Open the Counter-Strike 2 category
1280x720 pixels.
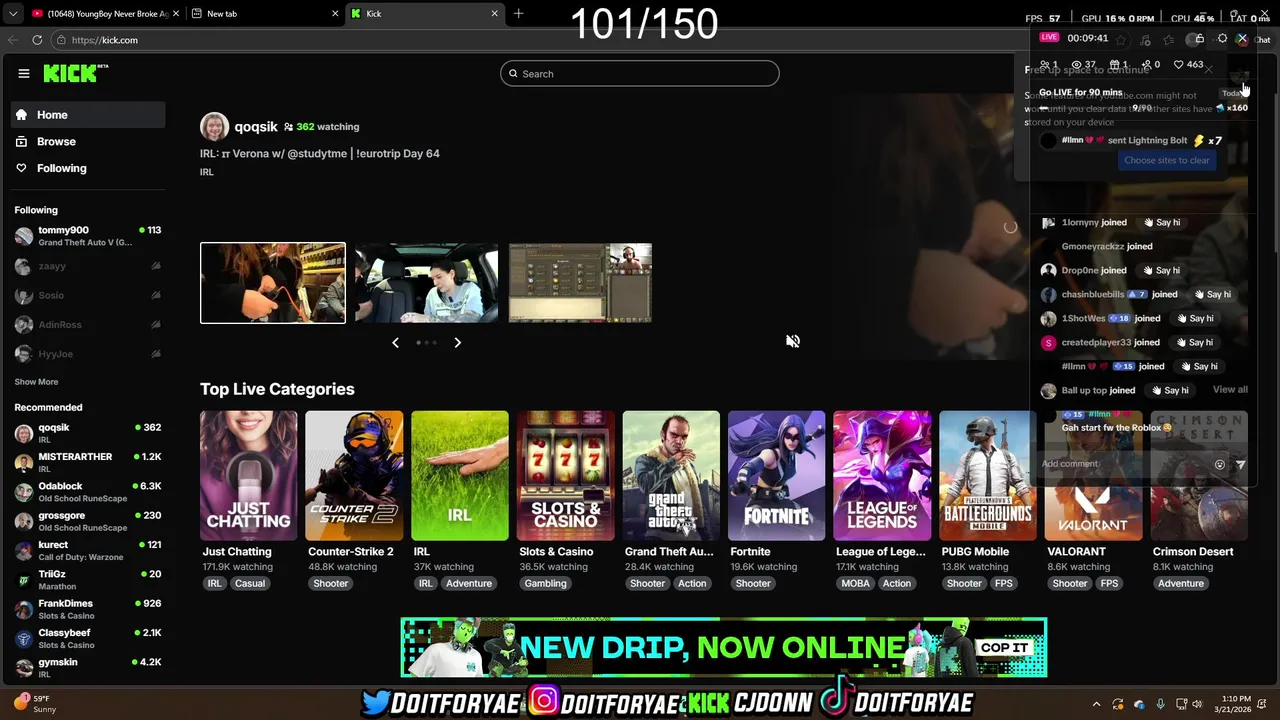pyautogui.click(x=354, y=476)
